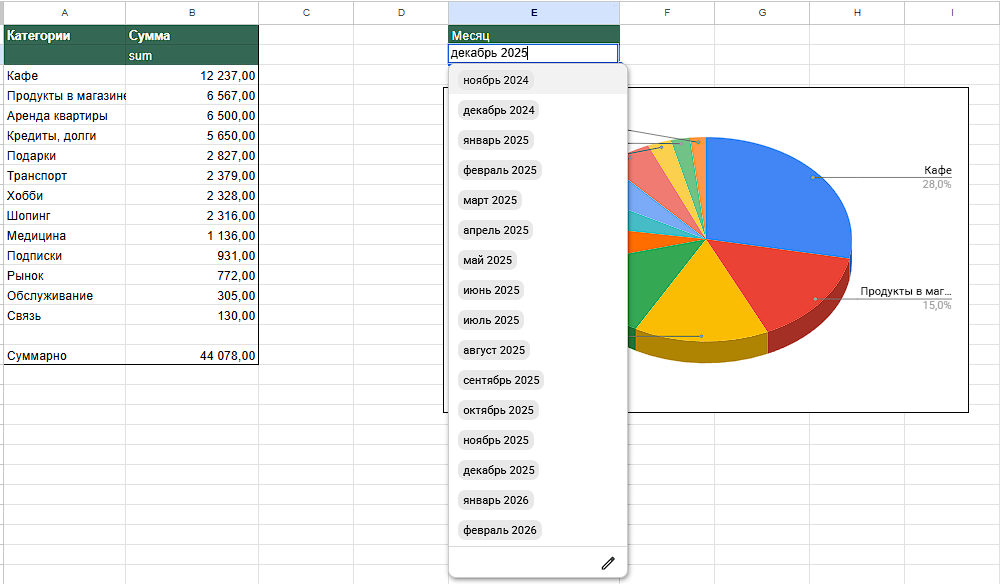Screen dimensions: 1000x584
Task: Select column E header
Action: (533, 12)
